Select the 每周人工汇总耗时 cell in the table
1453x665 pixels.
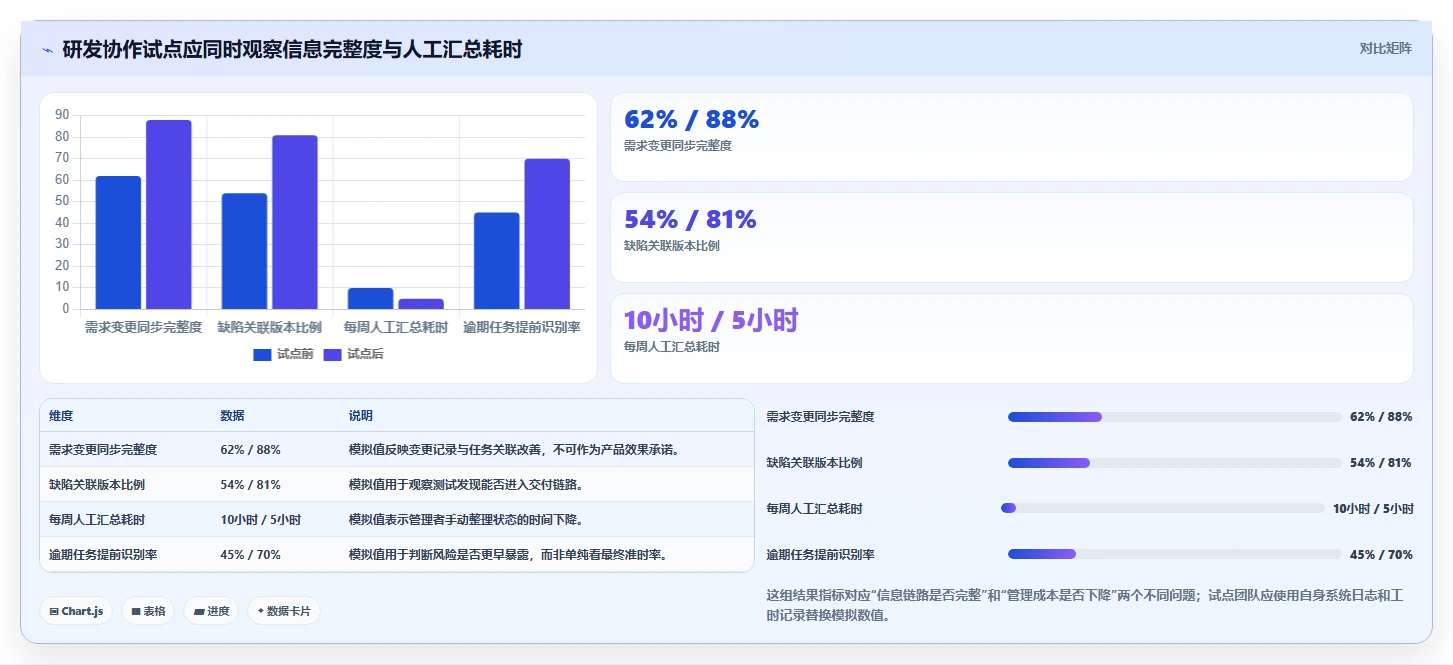coord(97,520)
